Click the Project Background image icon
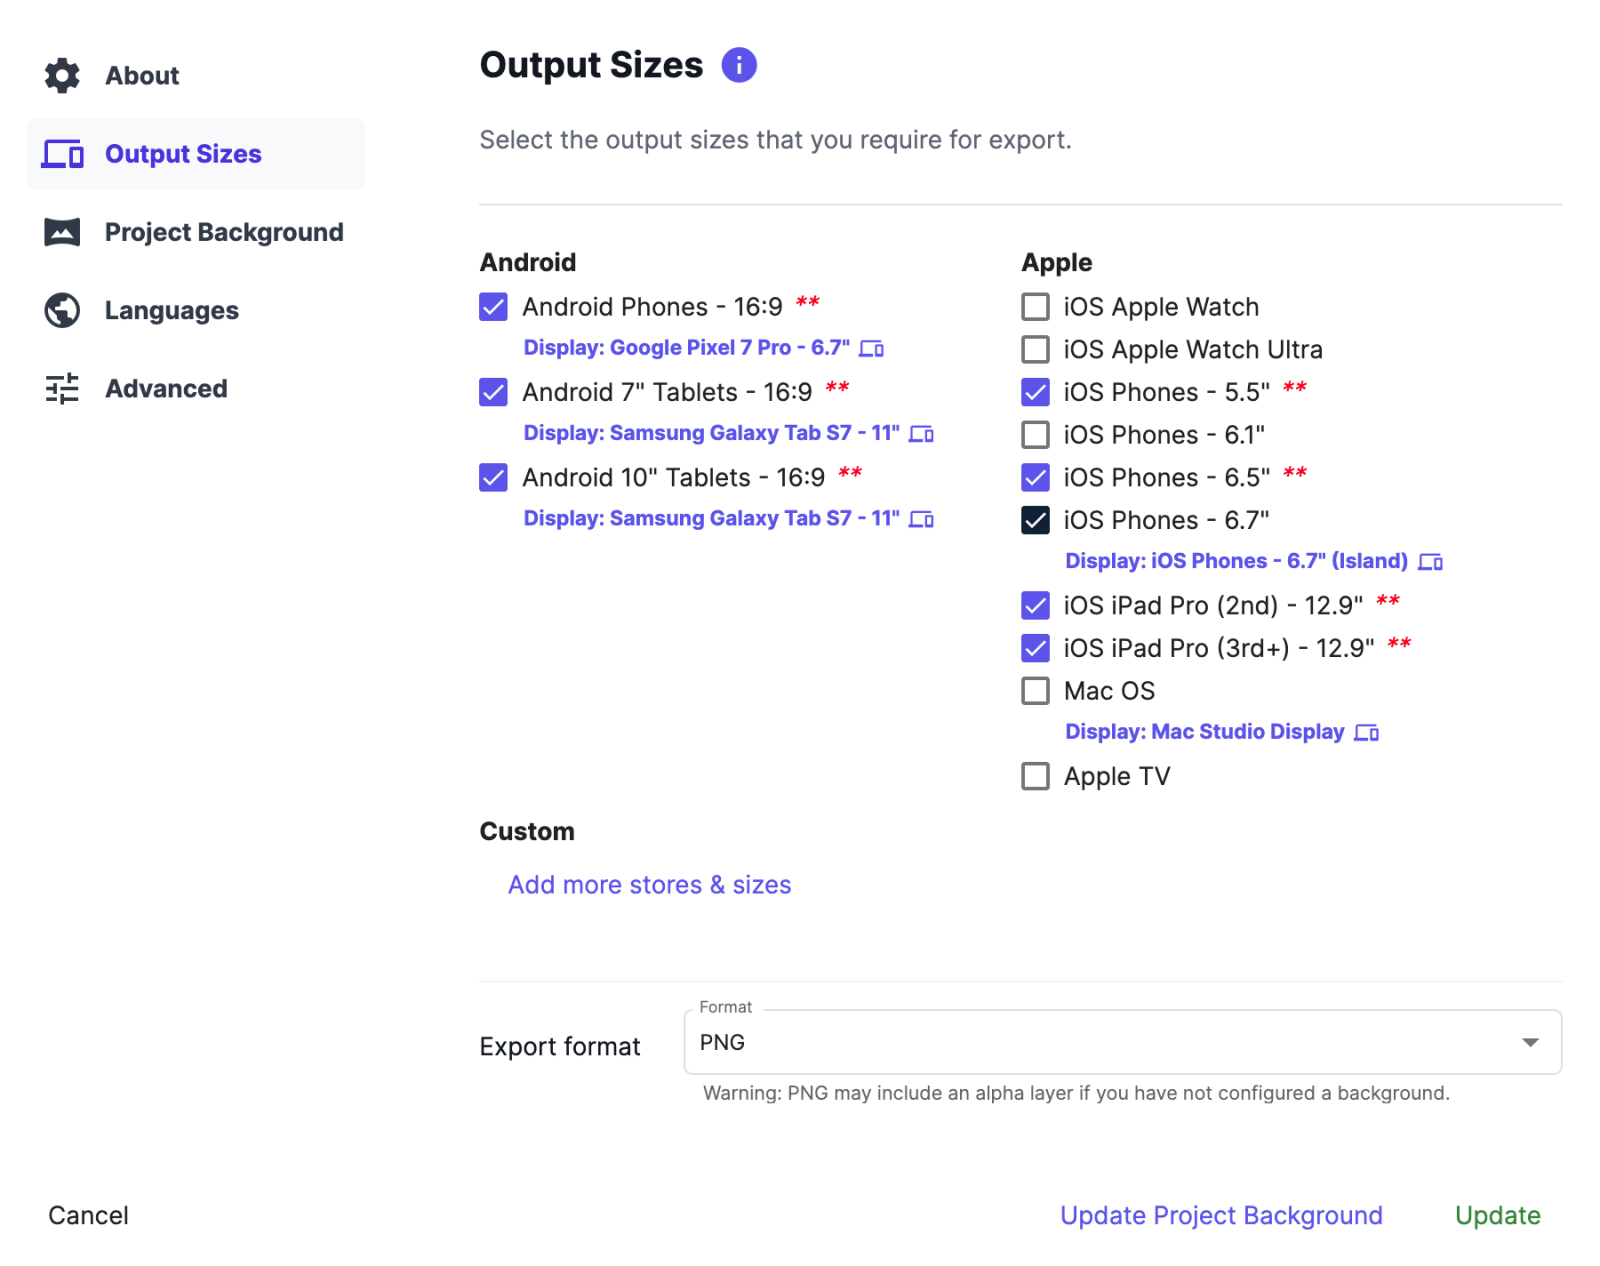Image resolution: width=1600 pixels, height=1266 pixels. pos(62,232)
